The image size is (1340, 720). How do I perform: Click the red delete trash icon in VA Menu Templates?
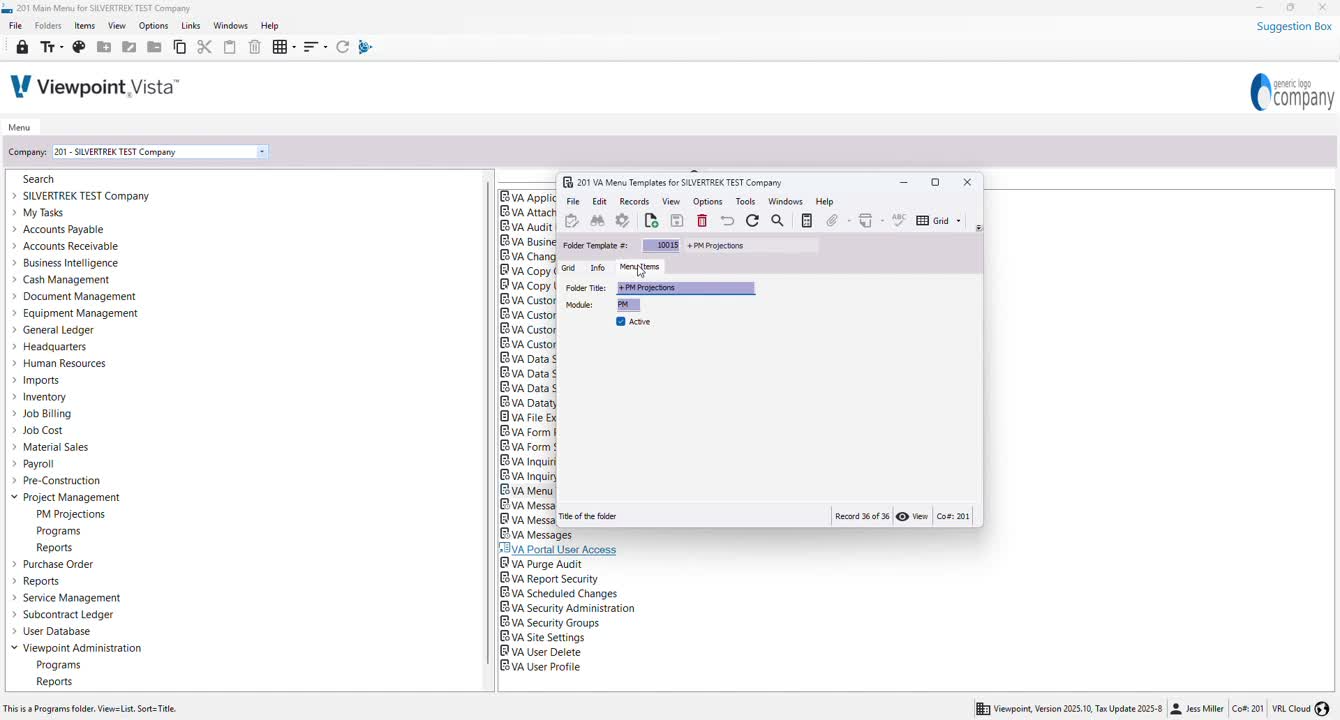pos(702,221)
